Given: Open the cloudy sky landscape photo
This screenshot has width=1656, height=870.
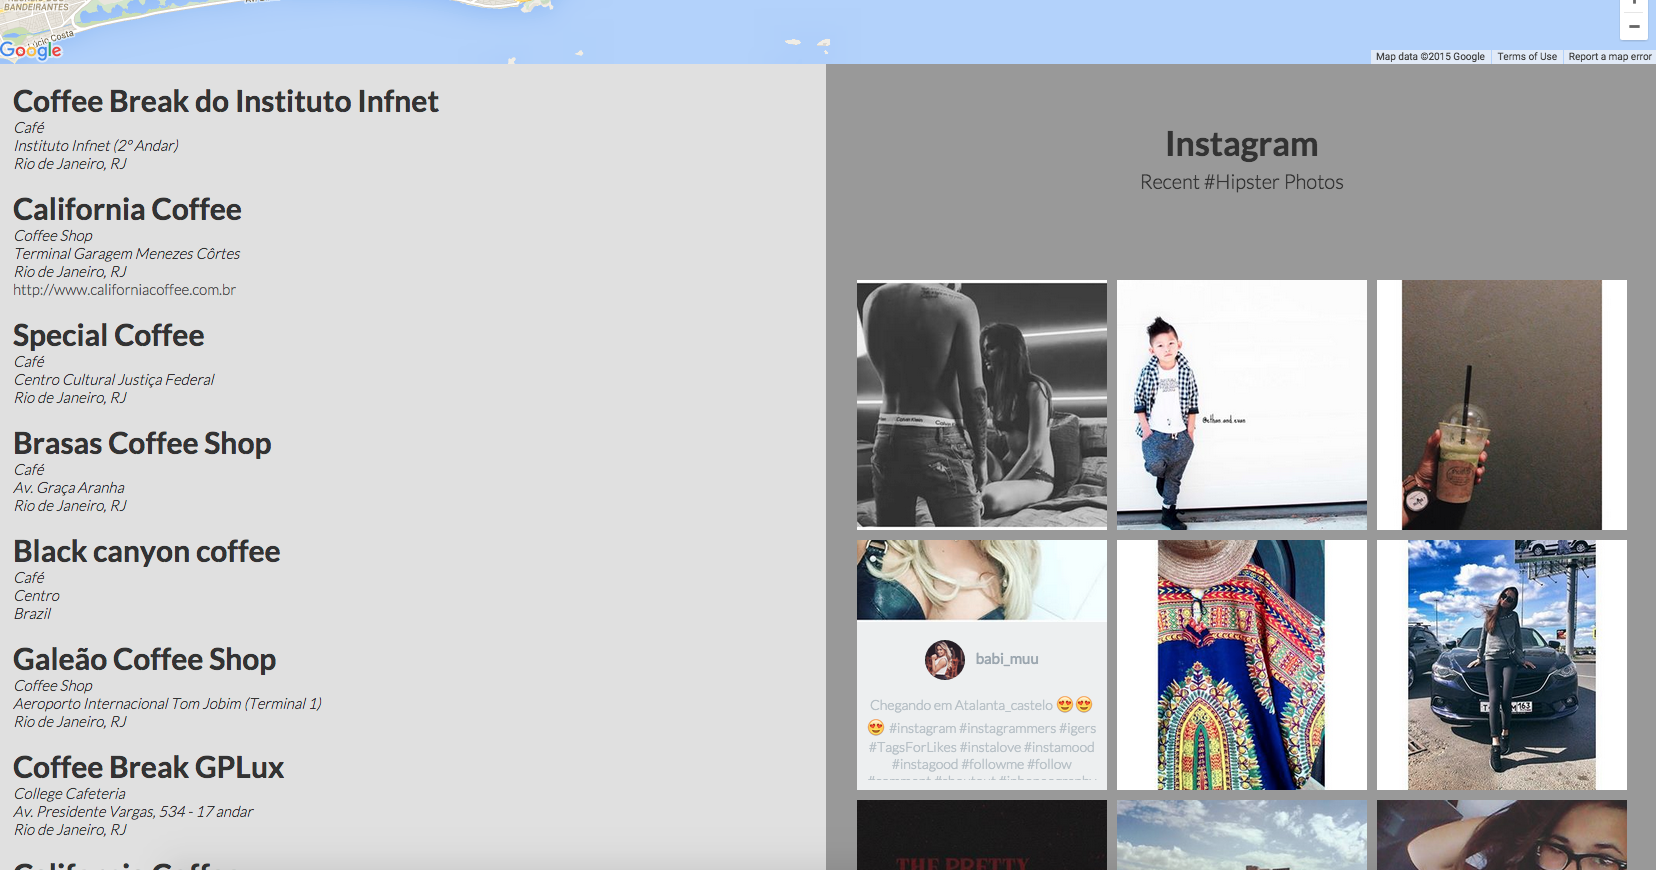Looking at the screenshot, I should click(x=1242, y=835).
